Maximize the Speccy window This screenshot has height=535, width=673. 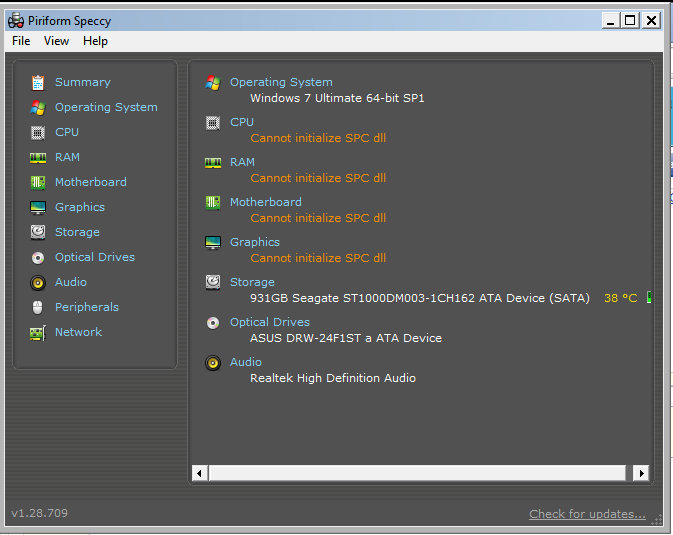[x=630, y=20]
